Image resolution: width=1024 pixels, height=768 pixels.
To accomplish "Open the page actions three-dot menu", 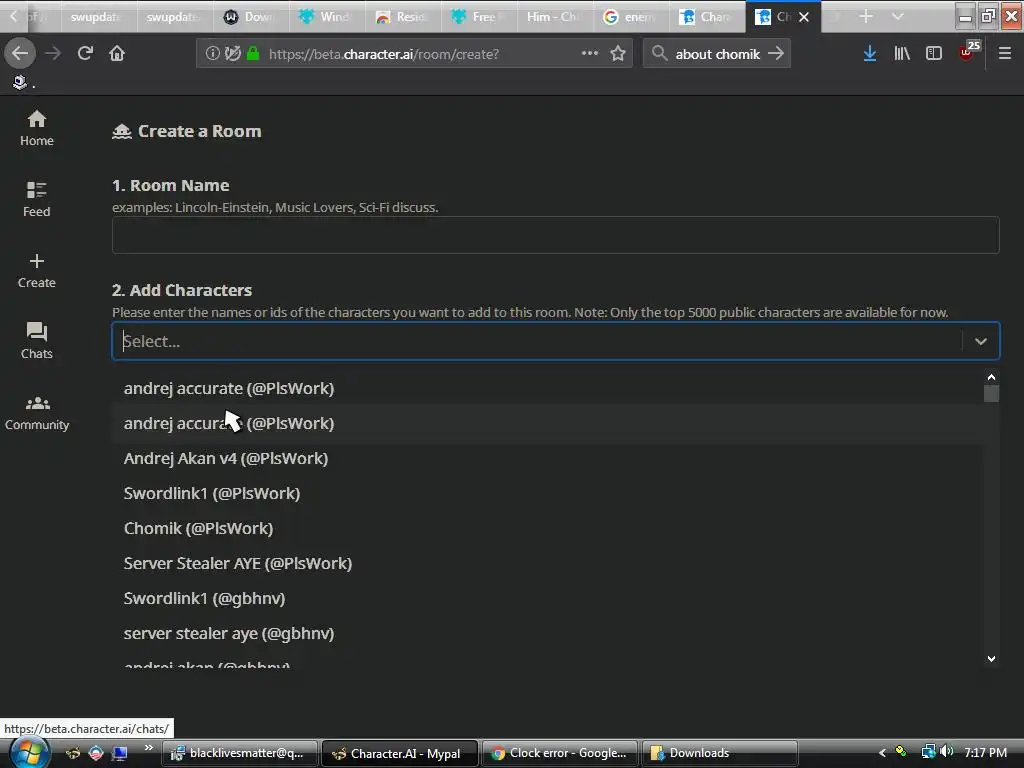I will (590, 53).
